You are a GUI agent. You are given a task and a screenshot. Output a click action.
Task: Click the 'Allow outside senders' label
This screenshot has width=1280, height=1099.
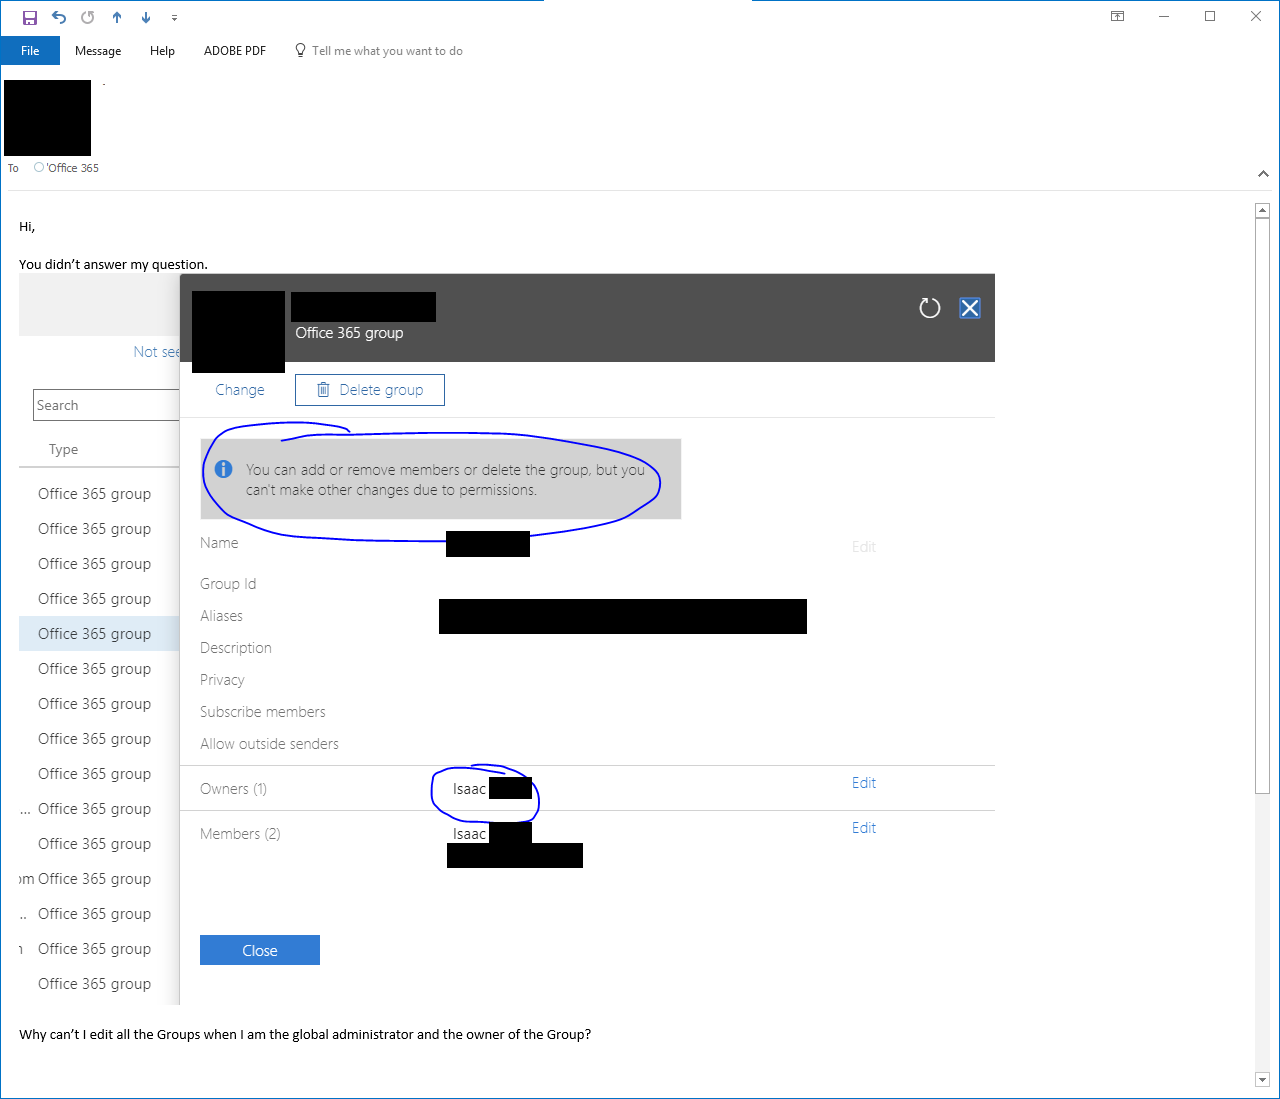click(269, 744)
